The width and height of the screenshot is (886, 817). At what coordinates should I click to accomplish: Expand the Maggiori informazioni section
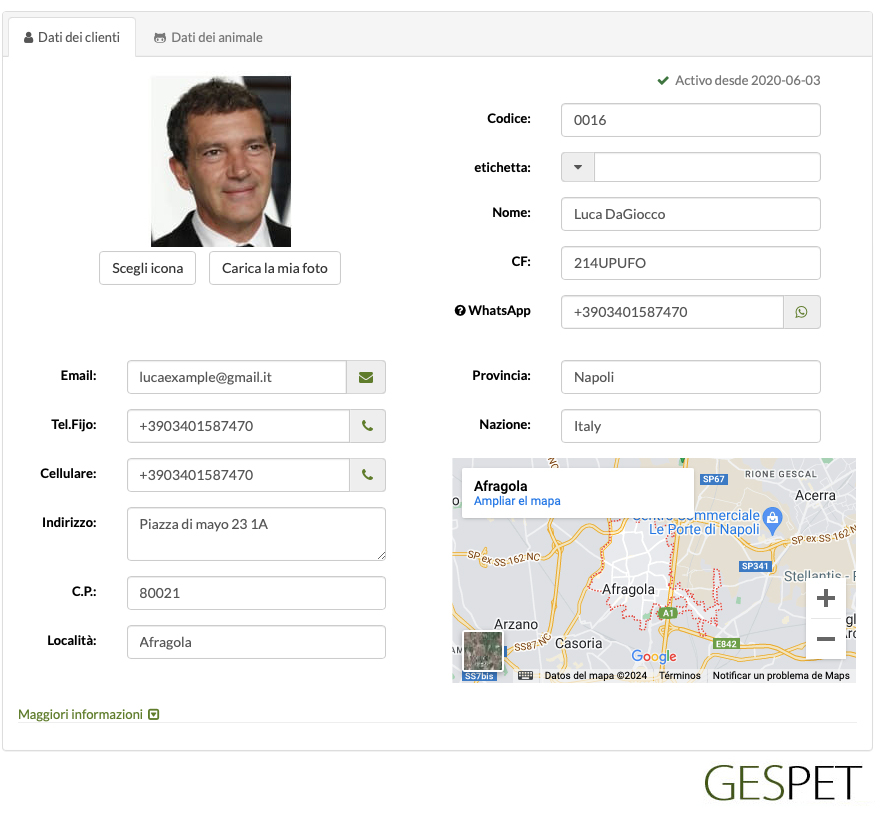click(88, 714)
